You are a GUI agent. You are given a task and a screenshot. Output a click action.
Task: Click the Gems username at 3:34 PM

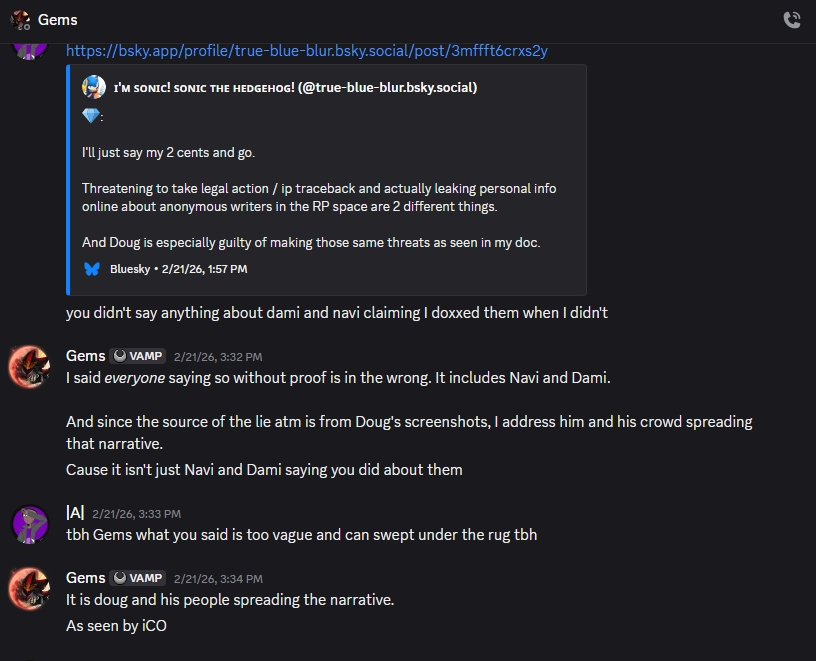(x=85, y=577)
